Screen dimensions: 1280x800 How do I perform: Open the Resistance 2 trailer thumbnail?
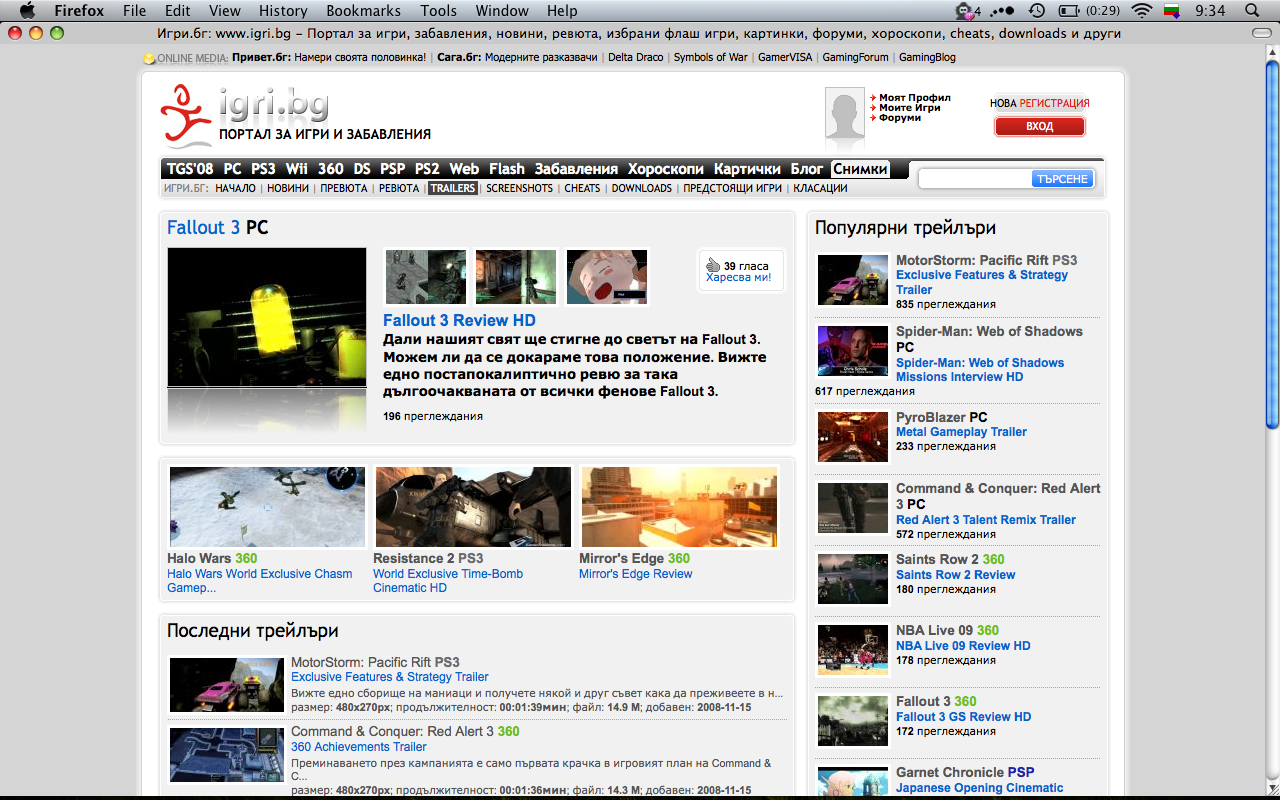tap(473, 506)
